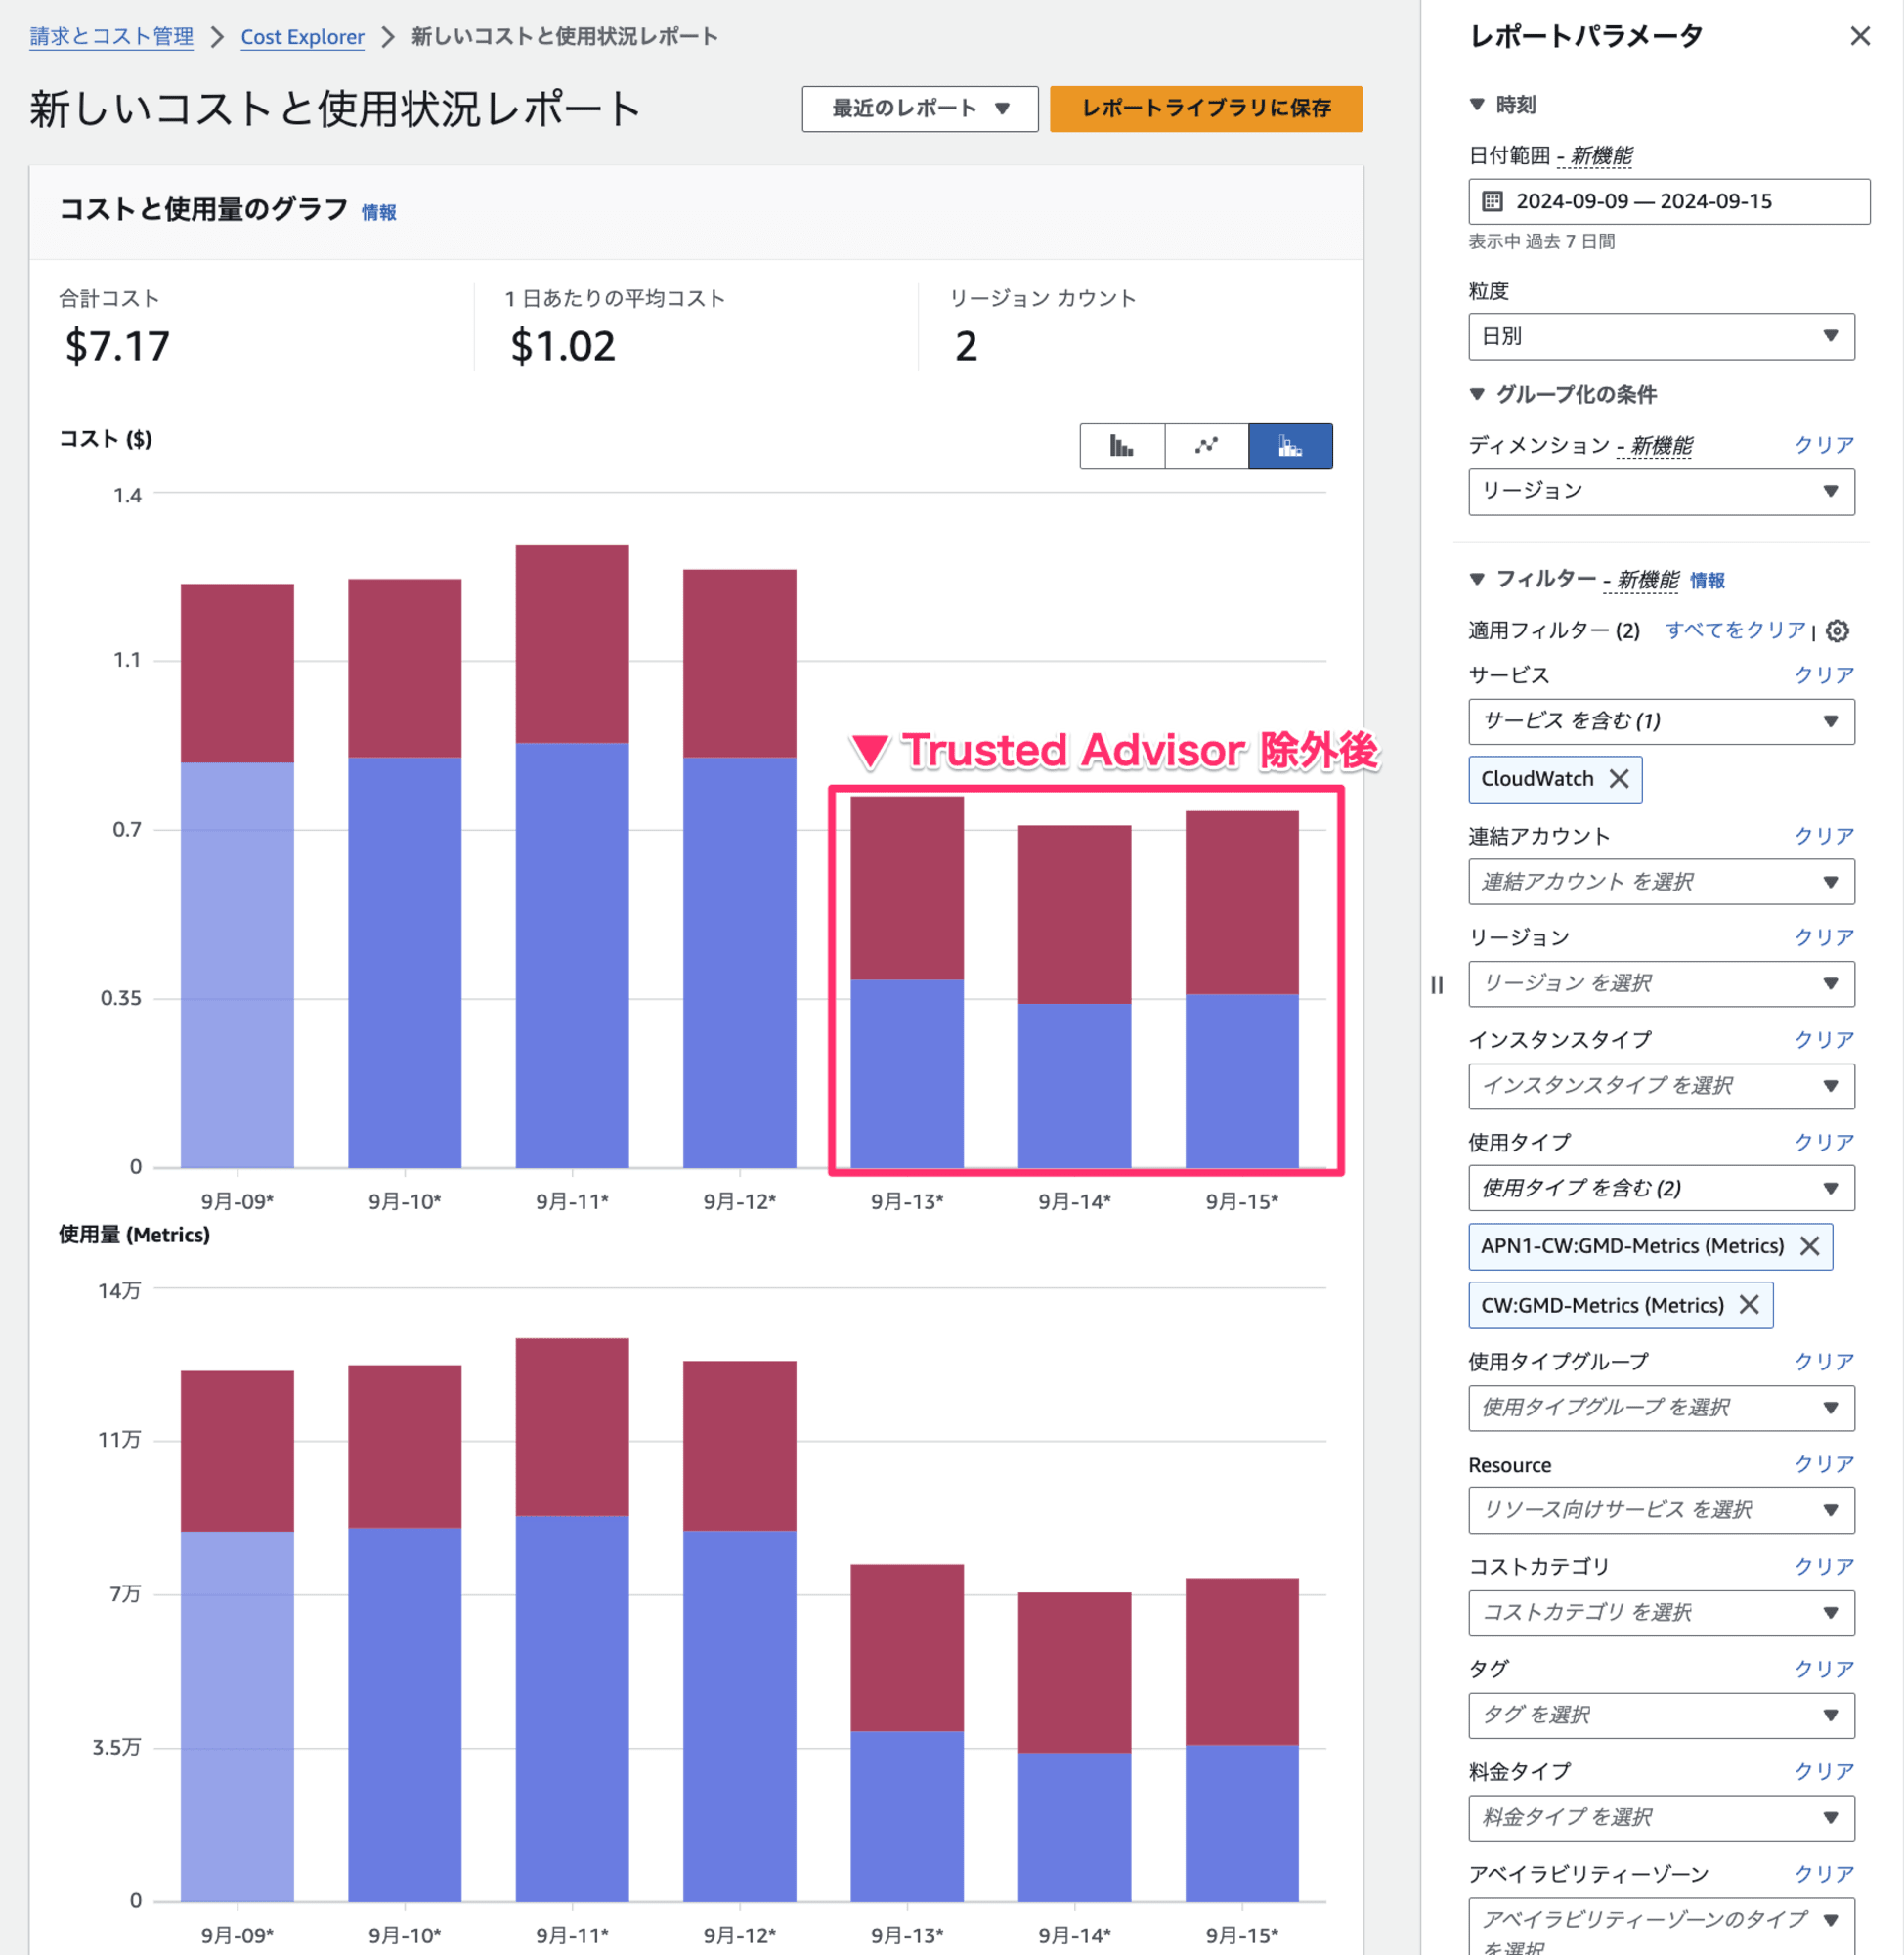This screenshot has width=1904, height=1955.
Task: Open 情報 link beside graph title
Action: click(x=379, y=212)
